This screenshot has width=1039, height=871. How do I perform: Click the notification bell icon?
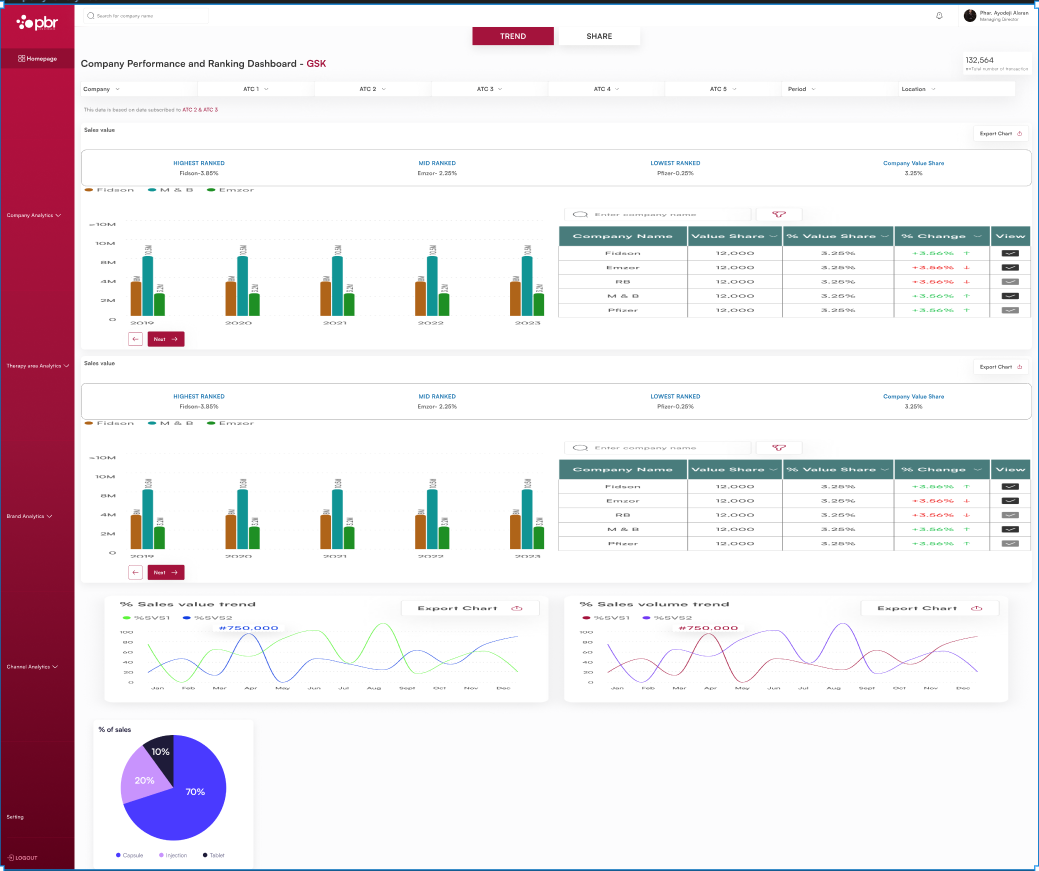coord(939,16)
